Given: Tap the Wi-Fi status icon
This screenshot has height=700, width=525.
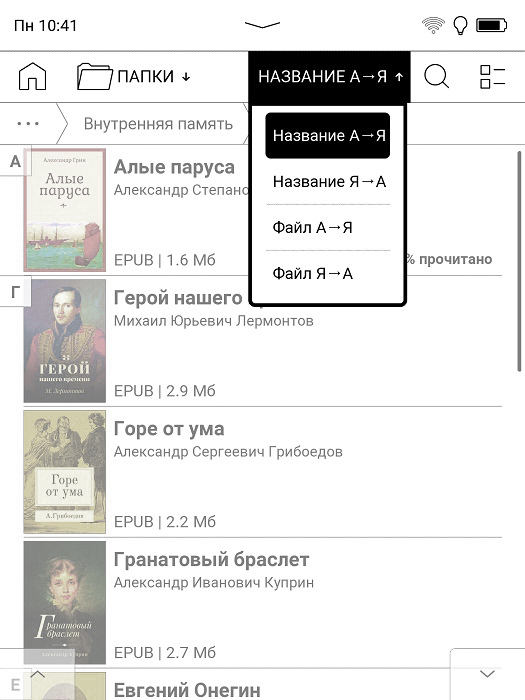Looking at the screenshot, I should [433, 25].
